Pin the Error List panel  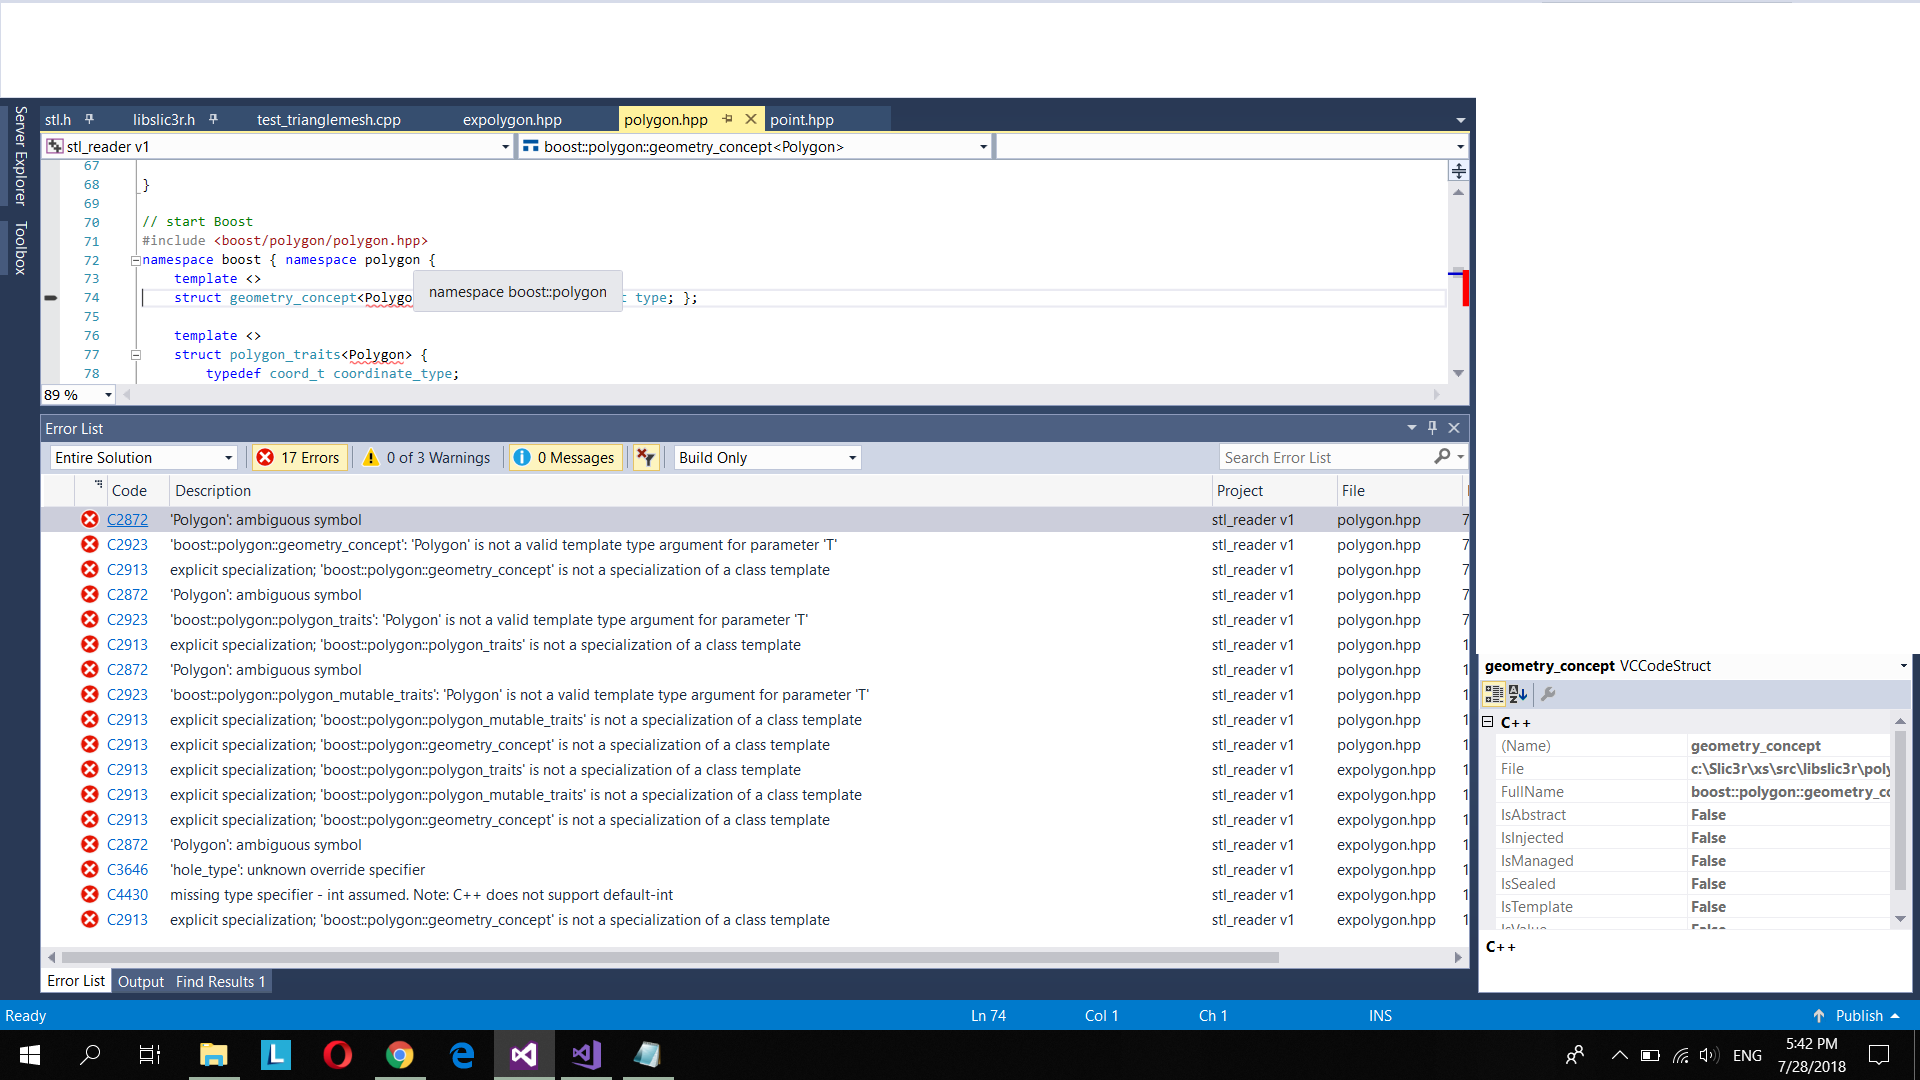[1432, 428]
